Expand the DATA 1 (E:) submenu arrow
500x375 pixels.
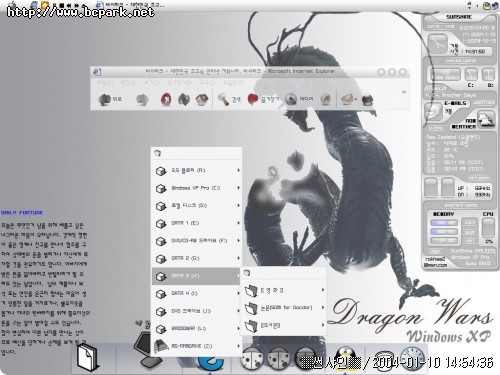(239, 223)
